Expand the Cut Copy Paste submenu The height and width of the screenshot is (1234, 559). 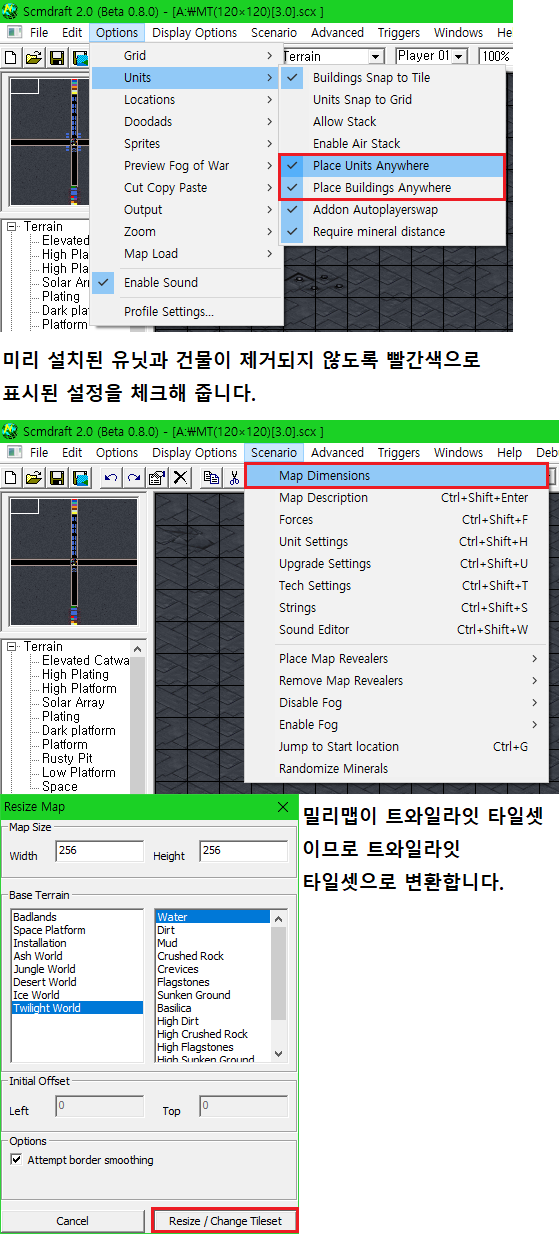pyautogui.click(x=187, y=188)
